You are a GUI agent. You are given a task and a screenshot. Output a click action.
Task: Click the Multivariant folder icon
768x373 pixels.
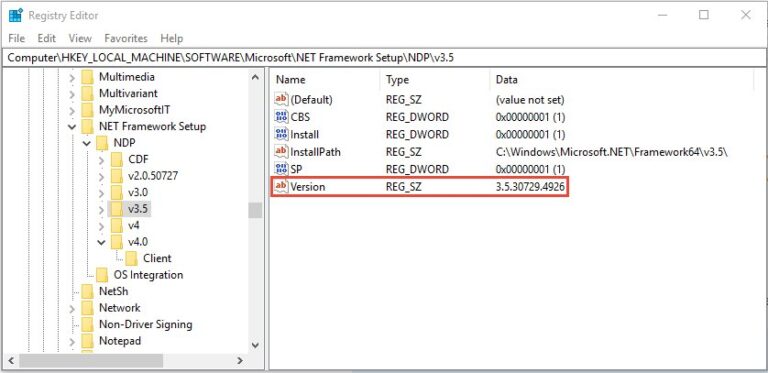pos(88,93)
